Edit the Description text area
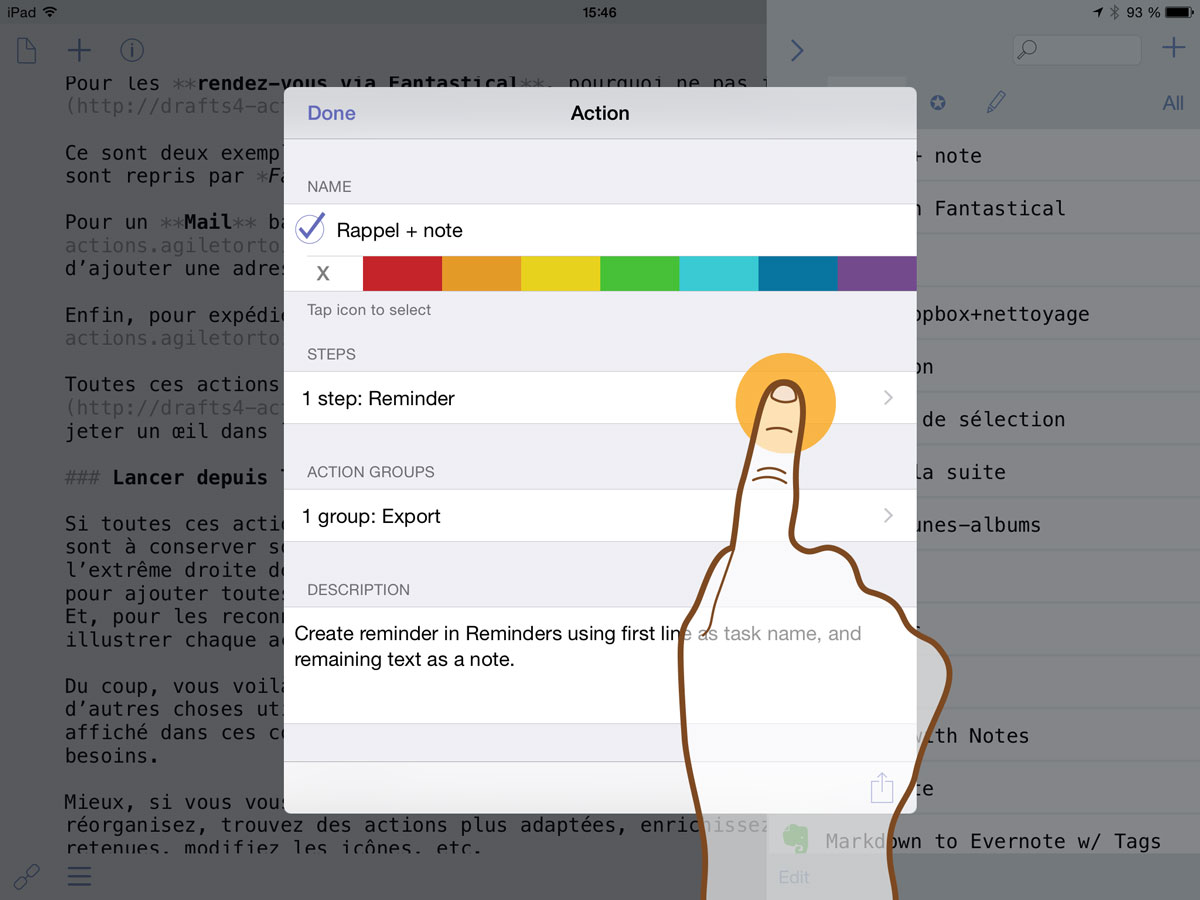Screen dimensions: 1200x900 tap(600, 665)
